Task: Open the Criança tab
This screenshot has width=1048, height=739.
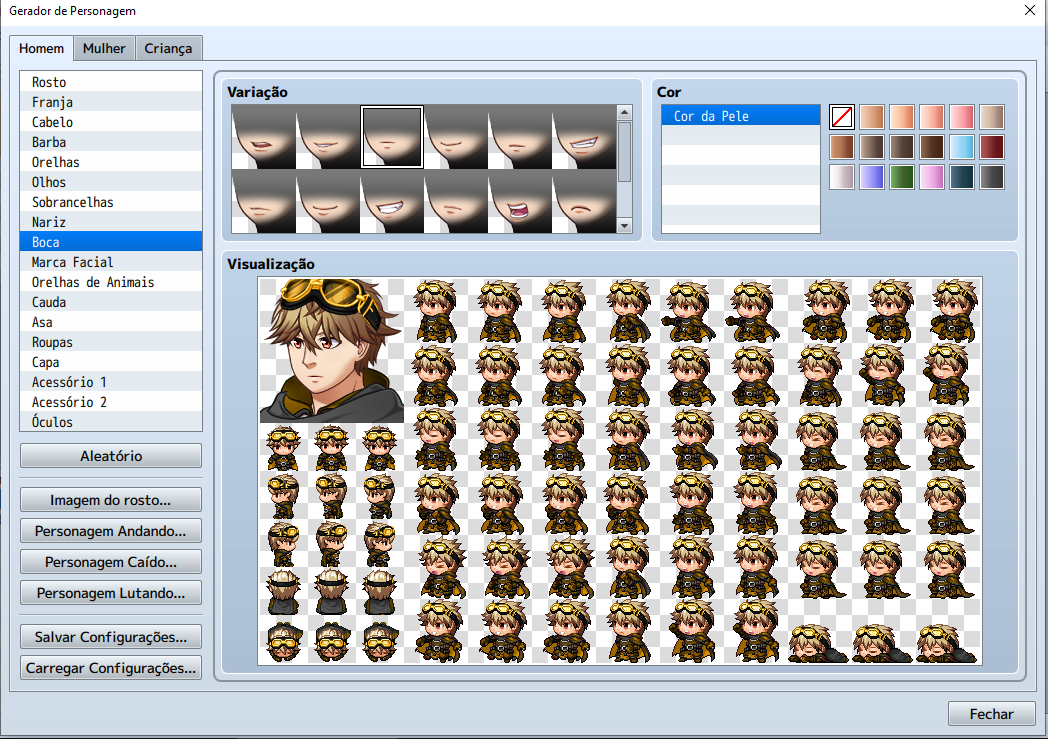Action: point(168,47)
